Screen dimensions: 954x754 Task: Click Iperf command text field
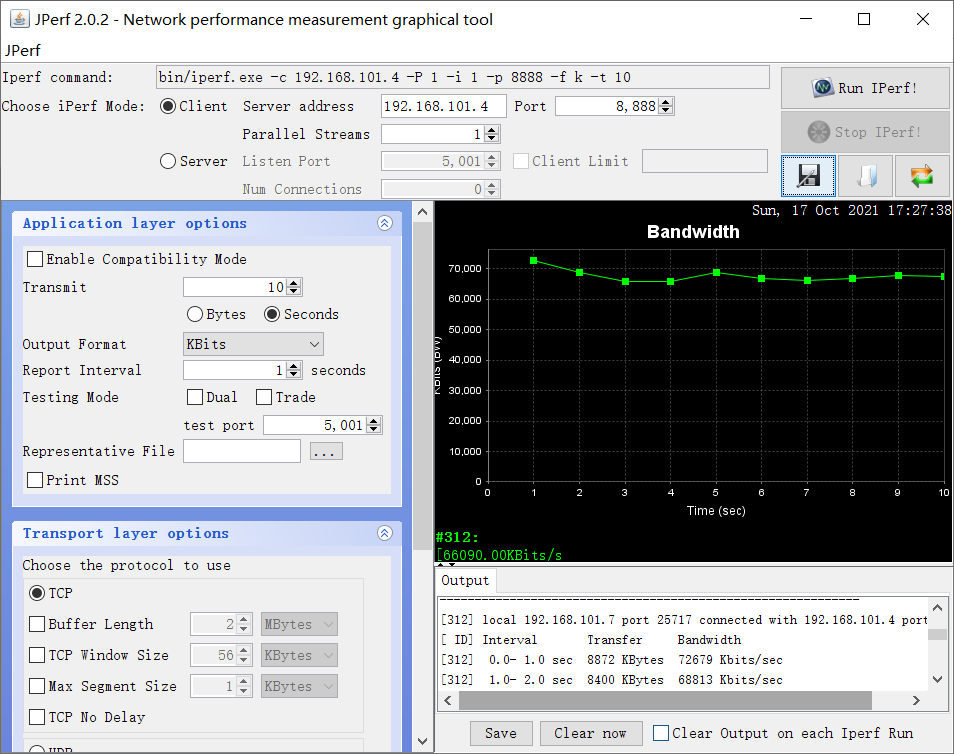click(462, 77)
